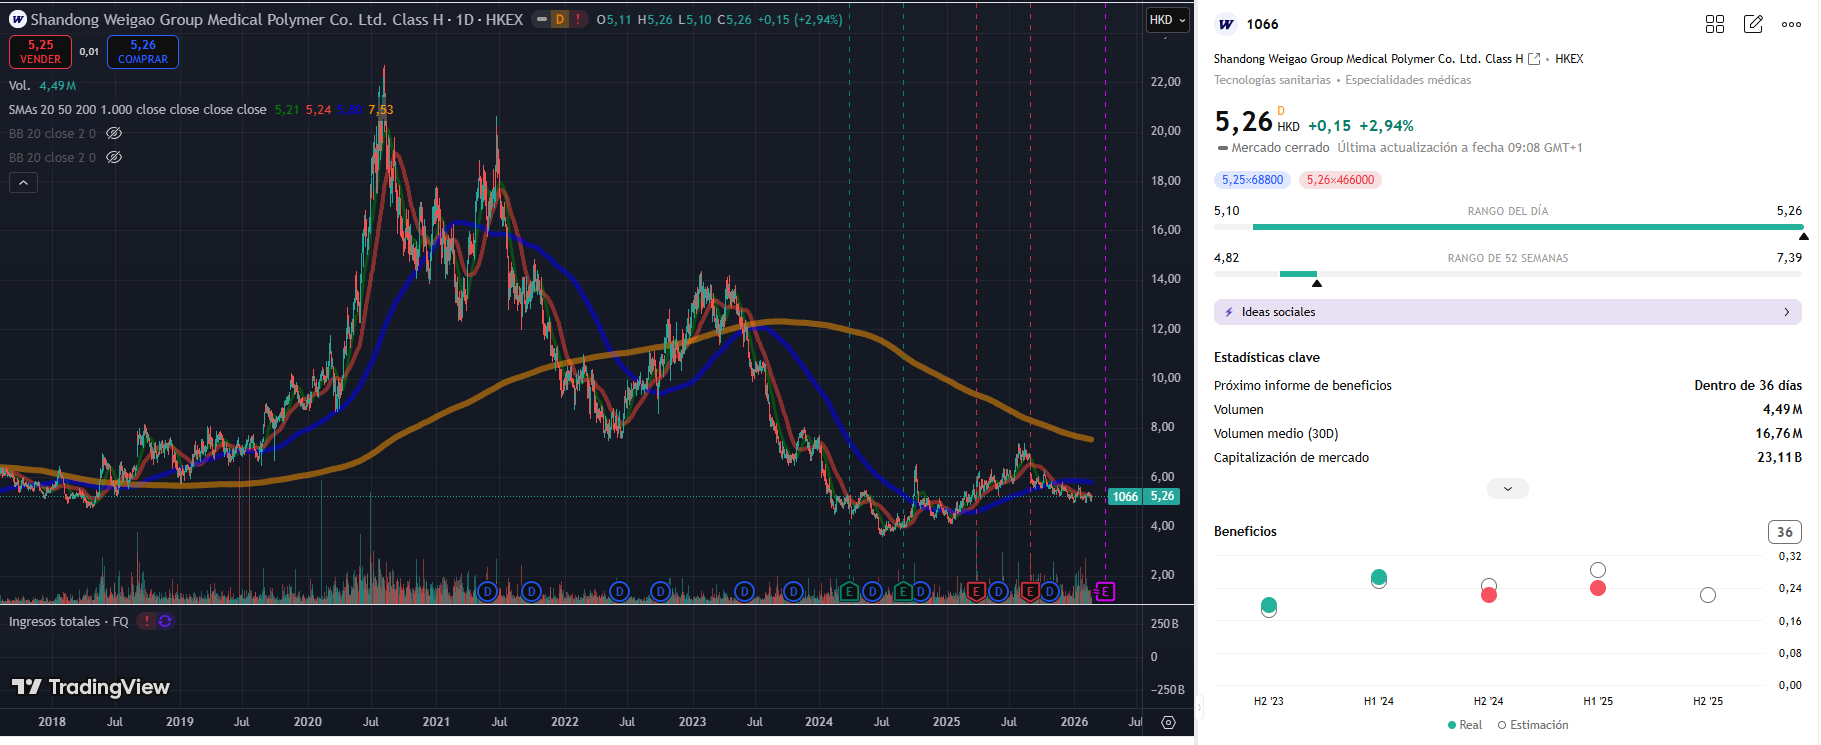Image resolution: width=1821 pixels, height=745 pixels.
Task: Open the HKD currency dropdown
Action: (x=1167, y=20)
